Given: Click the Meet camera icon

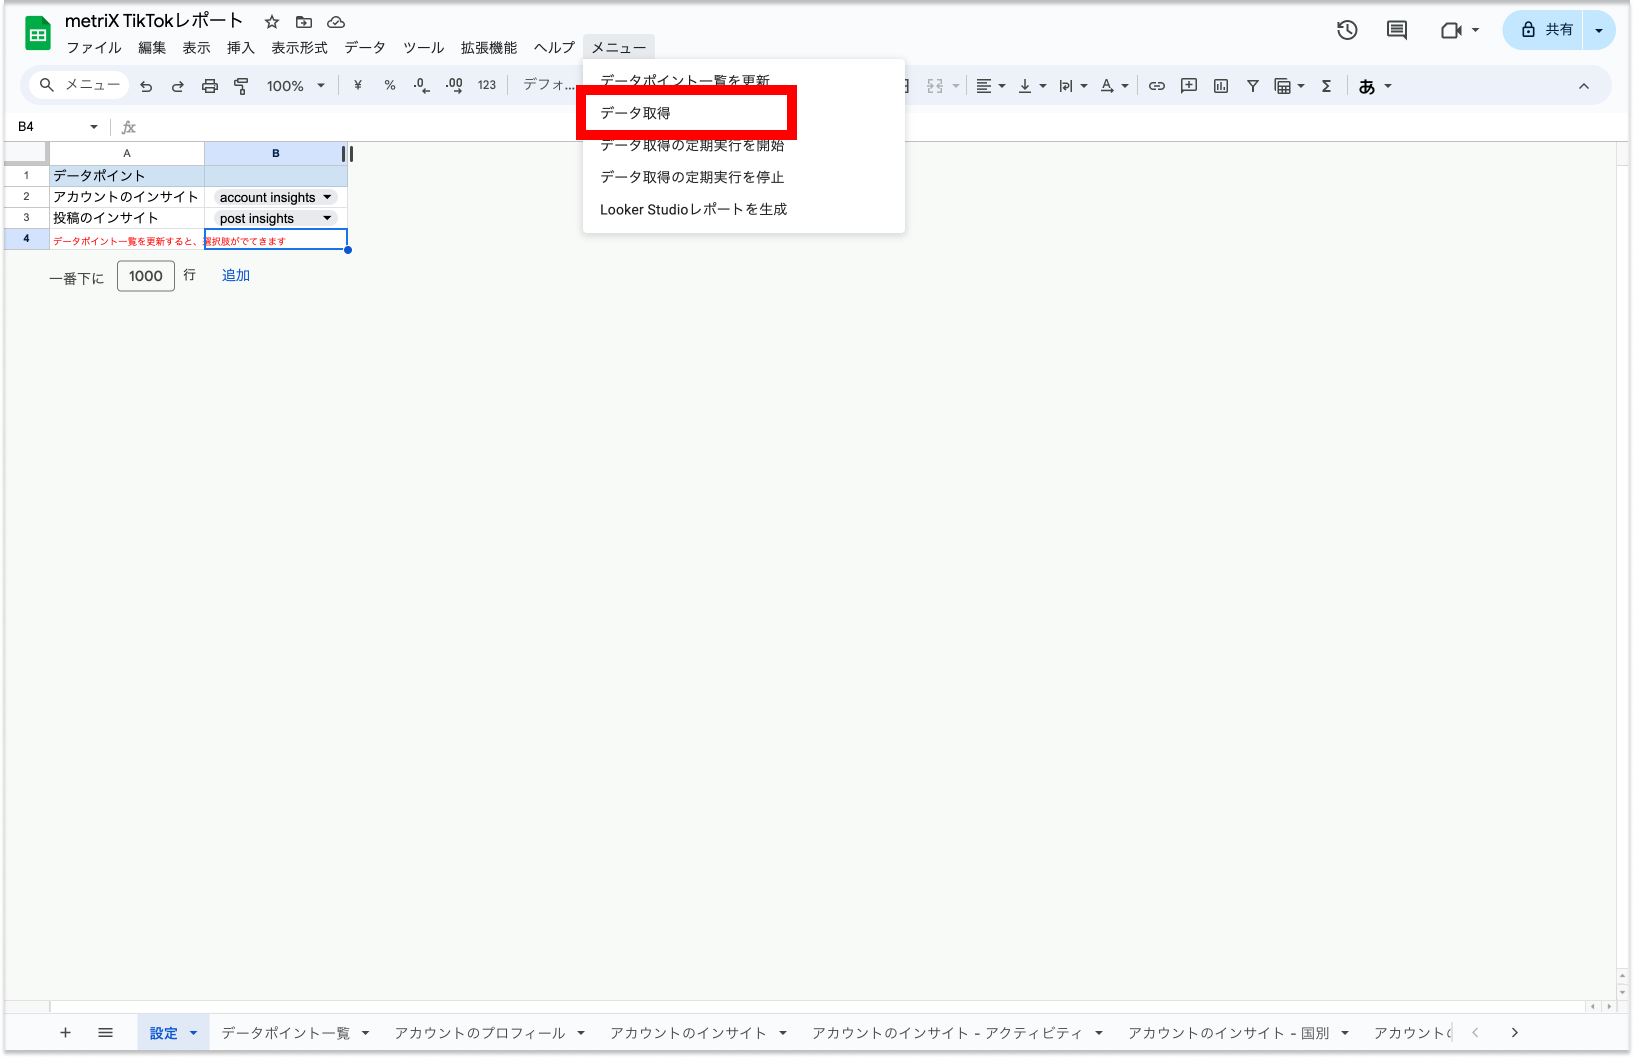Looking at the screenshot, I should click(1451, 30).
